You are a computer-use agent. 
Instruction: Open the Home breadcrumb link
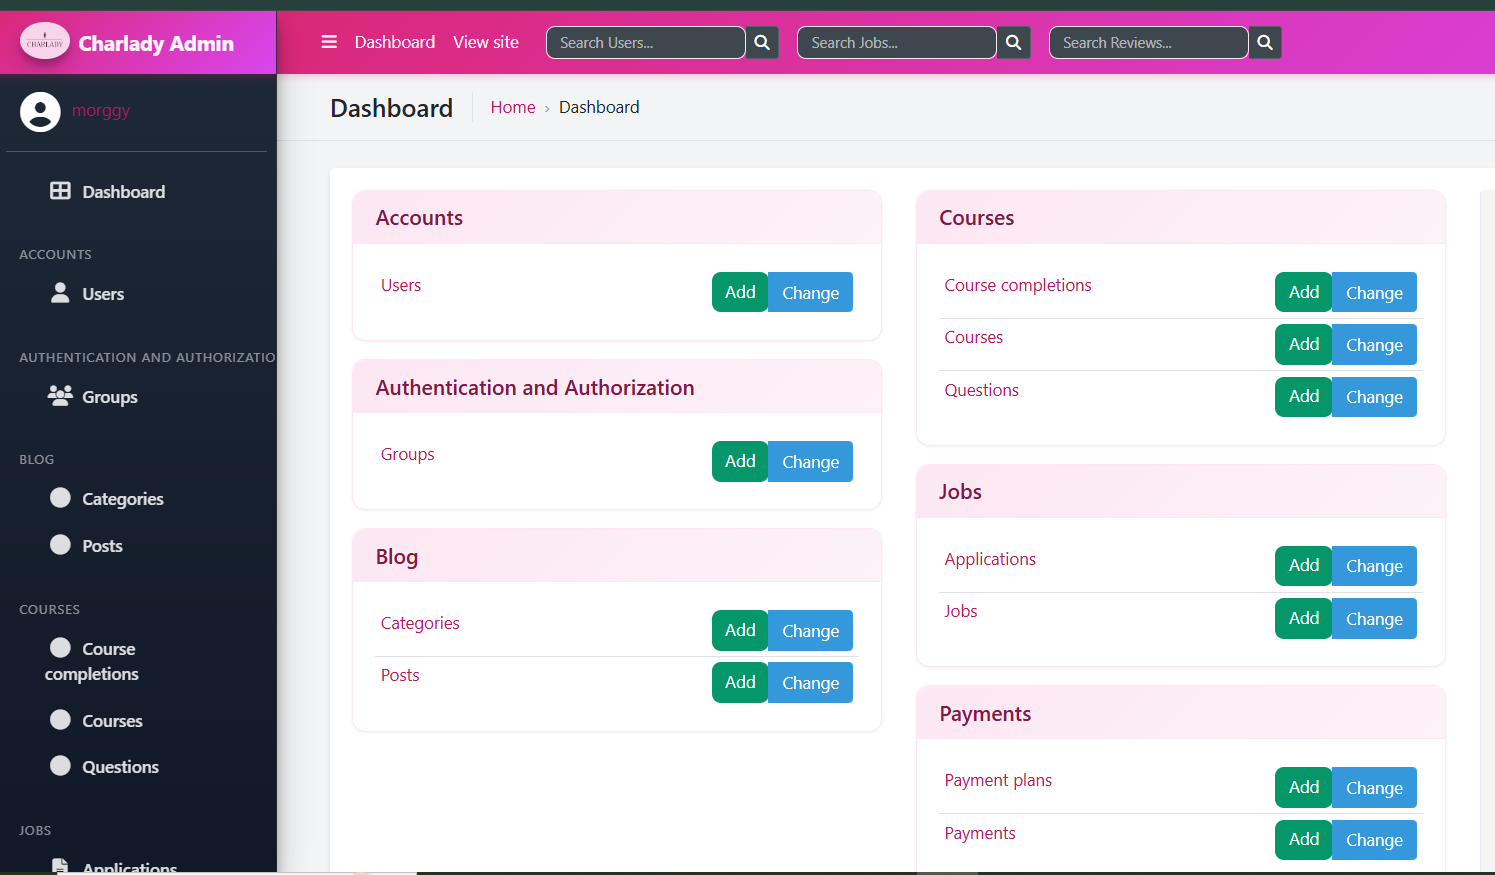pyautogui.click(x=513, y=107)
